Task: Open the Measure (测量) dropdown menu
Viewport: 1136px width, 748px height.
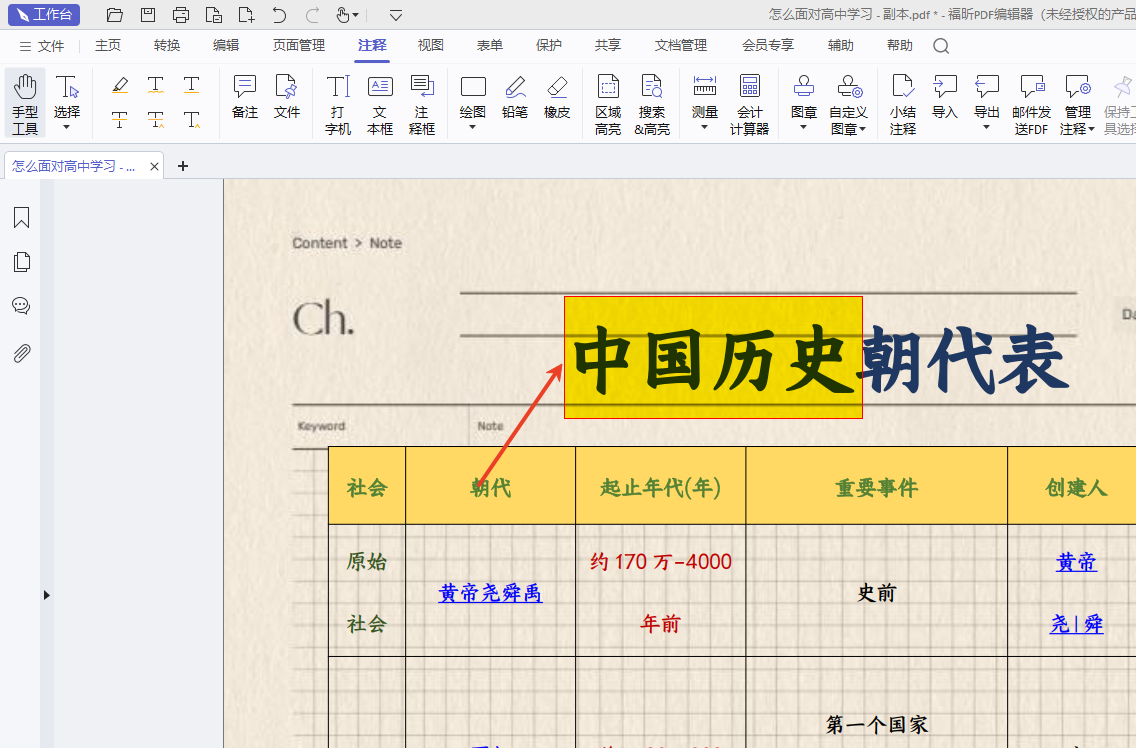Action: (705, 127)
